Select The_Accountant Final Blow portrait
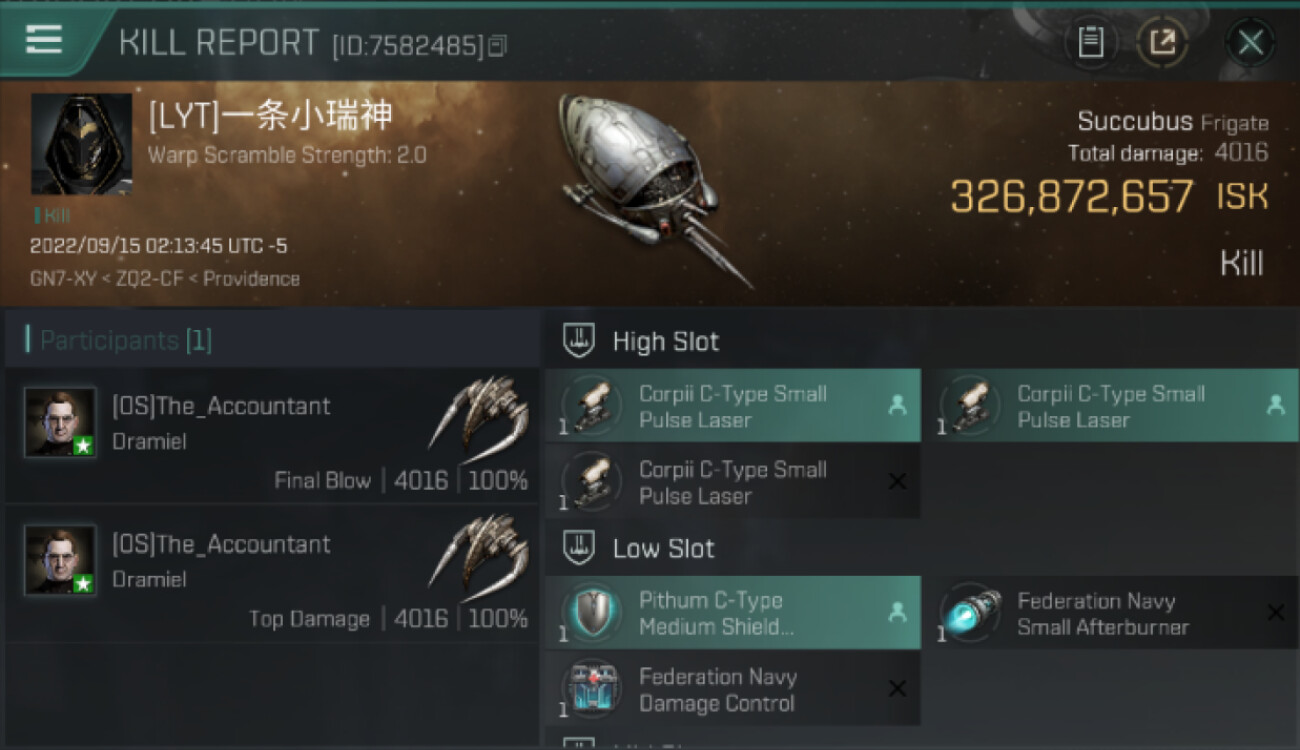 coord(60,423)
